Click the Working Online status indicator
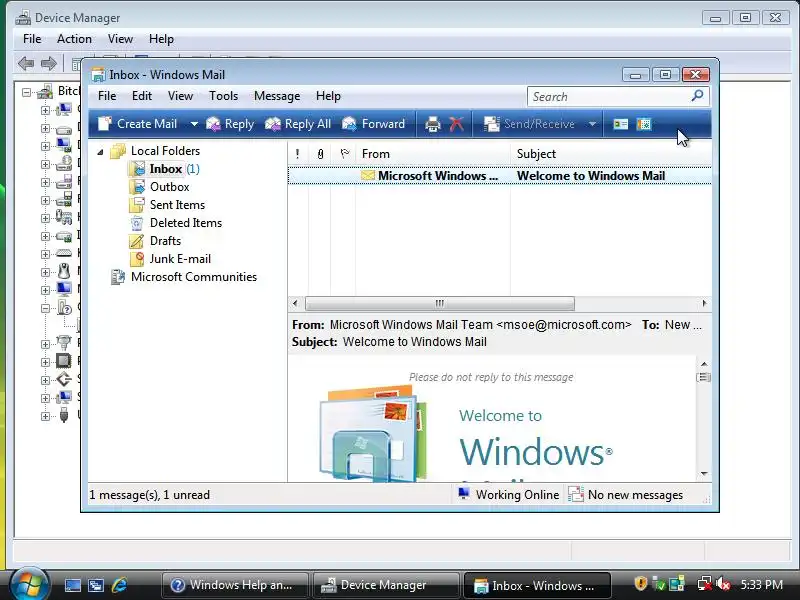Viewport: 800px width, 600px height. pos(509,494)
